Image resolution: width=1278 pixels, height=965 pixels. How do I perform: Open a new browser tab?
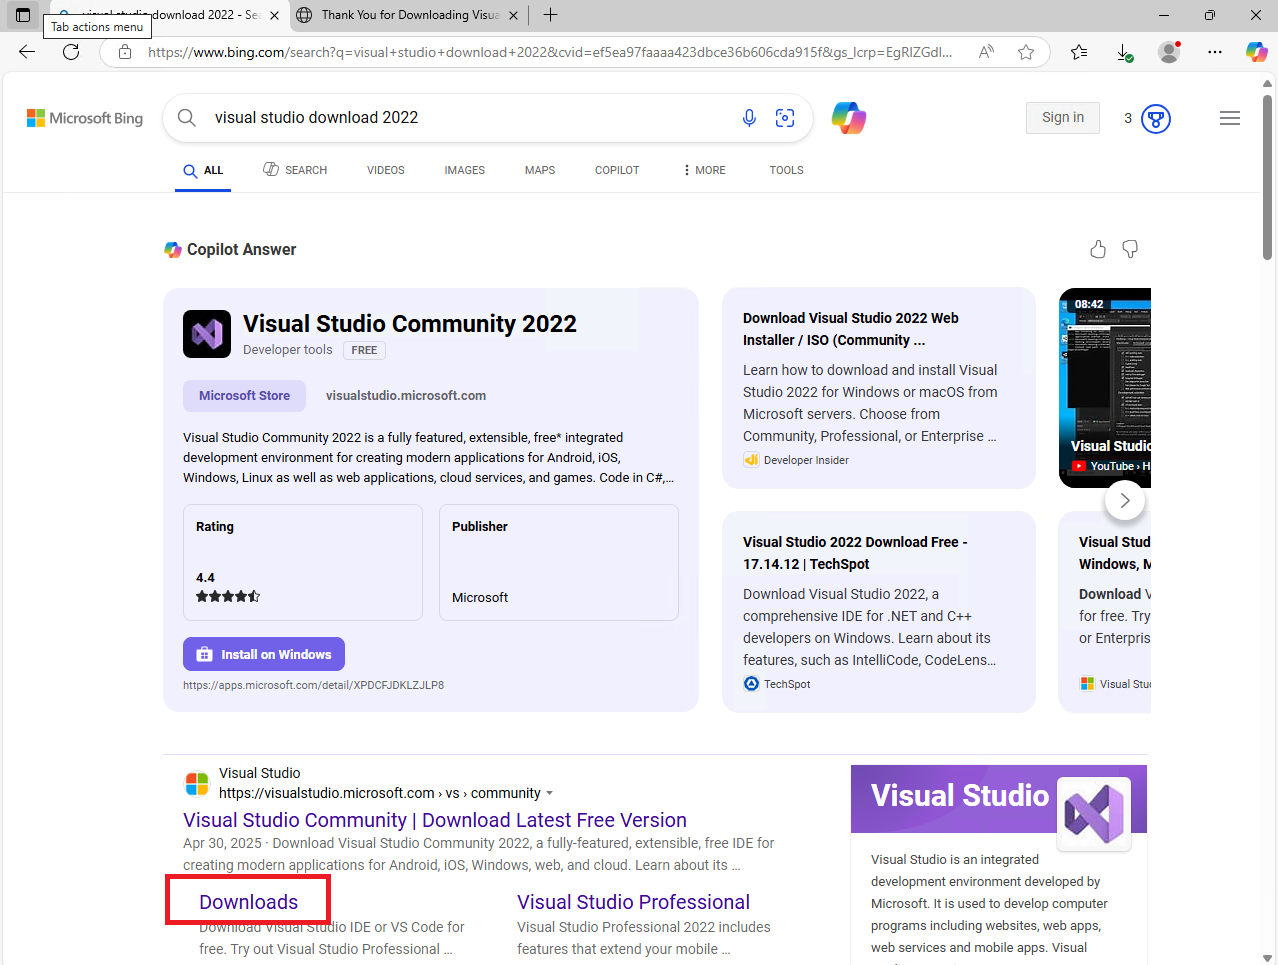coord(550,15)
